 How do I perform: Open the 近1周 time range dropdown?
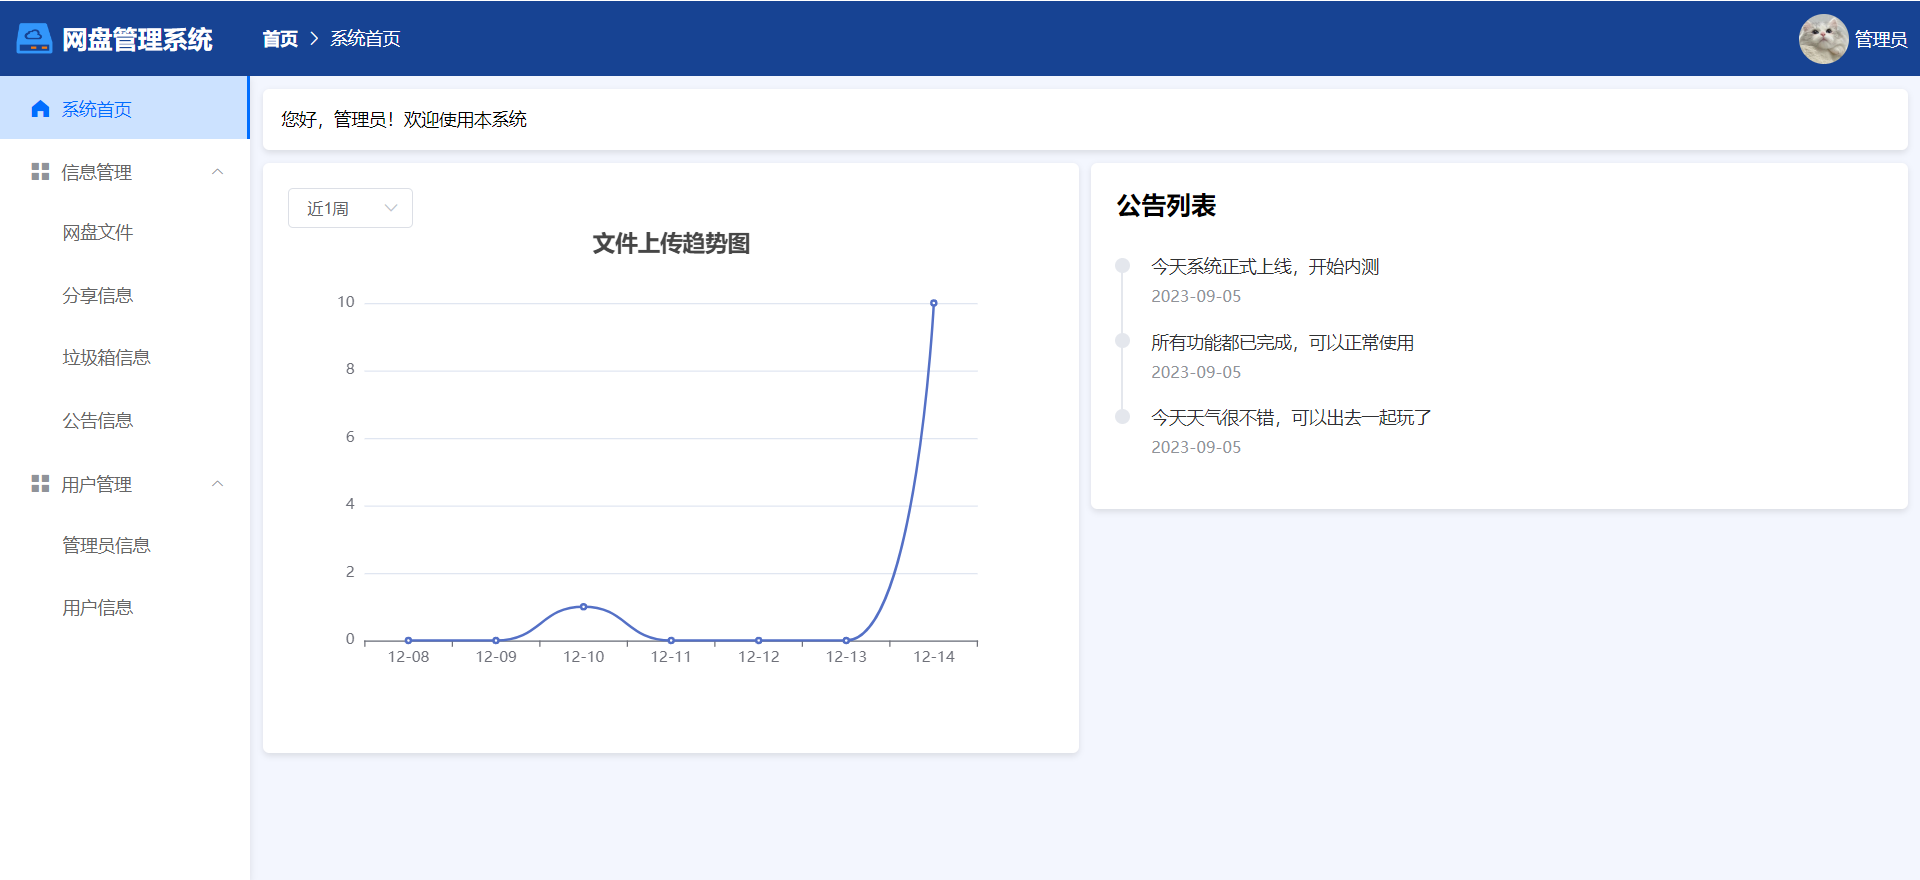click(x=350, y=208)
